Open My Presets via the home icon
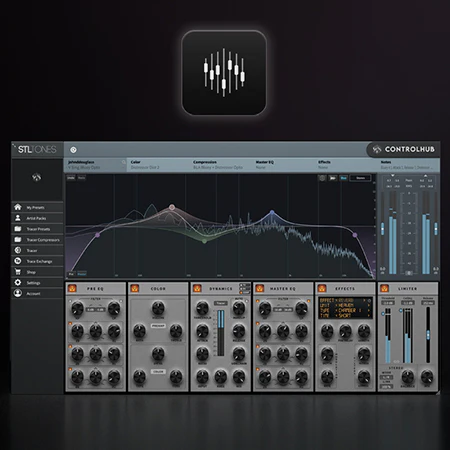This screenshot has height=450, width=450. 18,207
